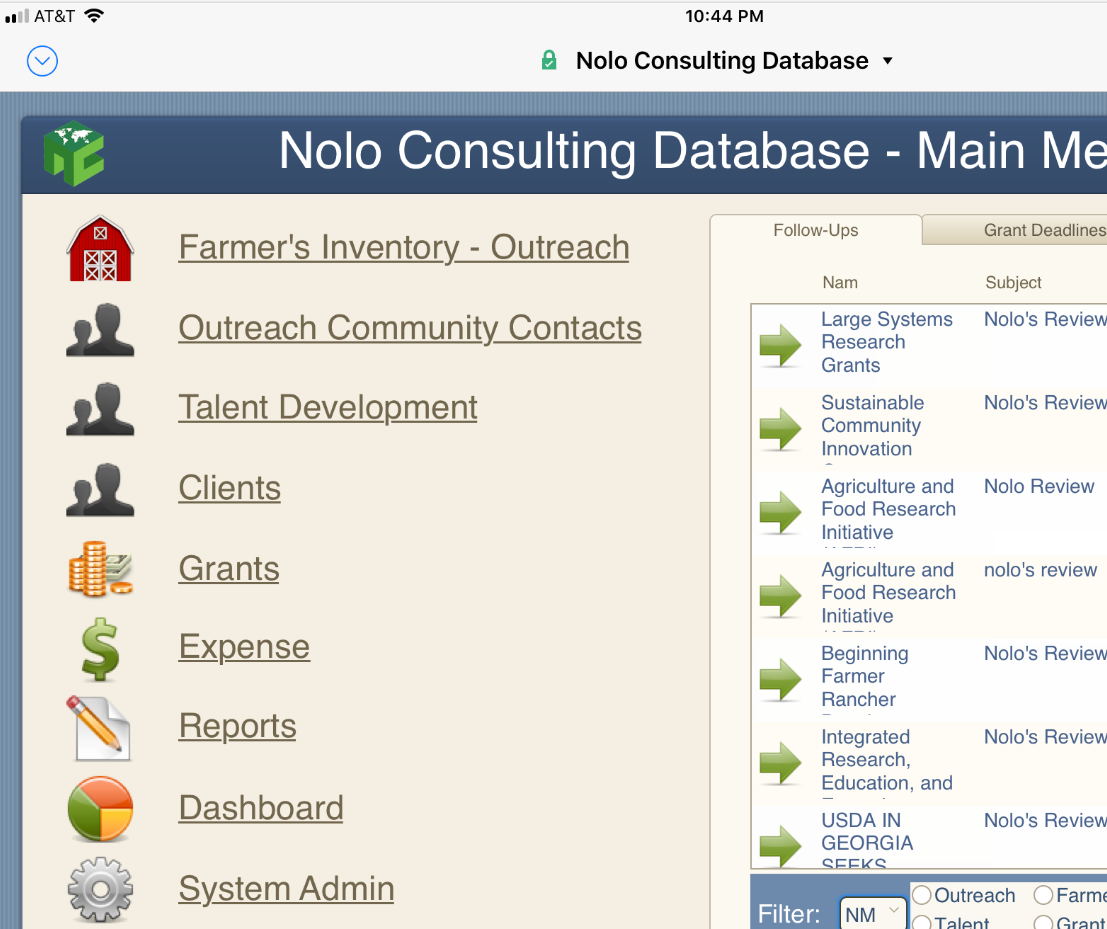Click the people icon beside Talent Development

tap(100, 409)
